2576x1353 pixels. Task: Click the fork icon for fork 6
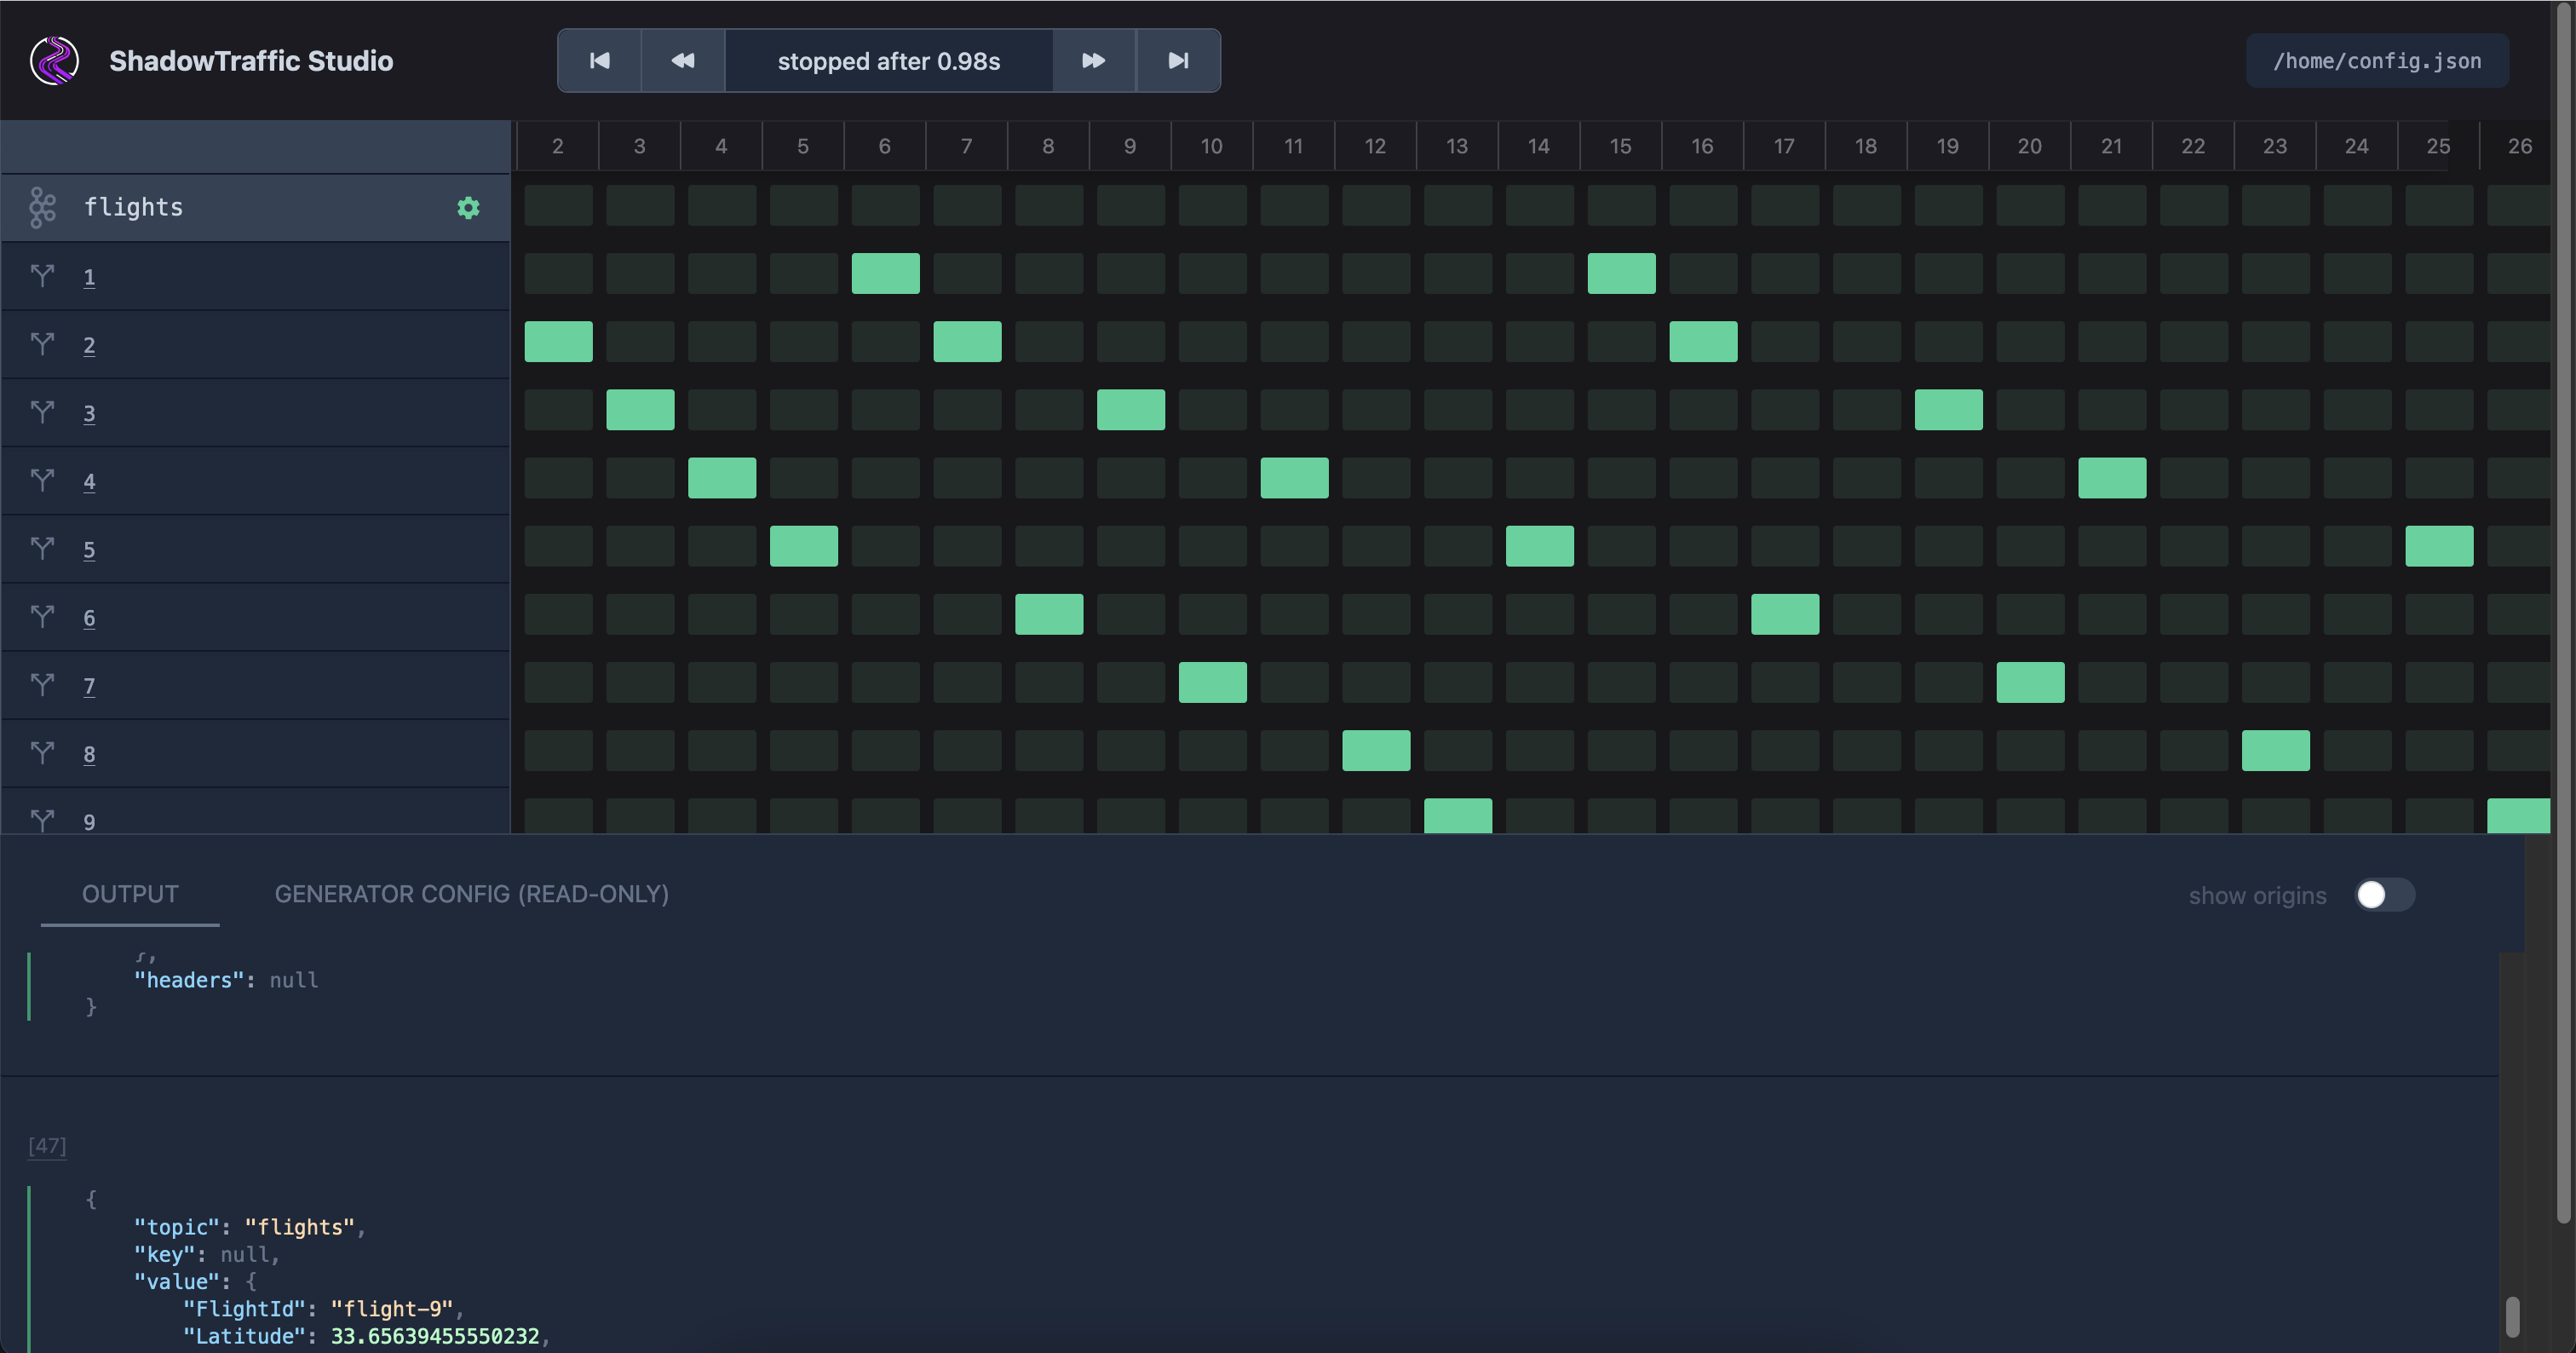[x=42, y=615]
